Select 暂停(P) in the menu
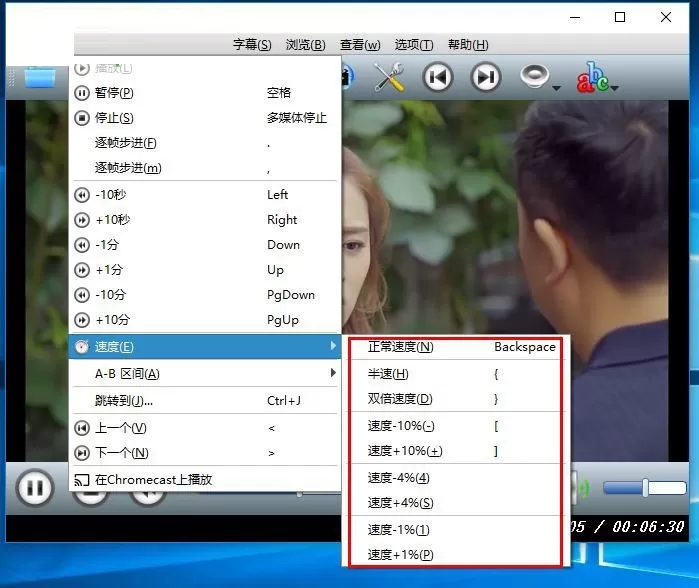Viewport: 699px width, 588px height. 205,93
